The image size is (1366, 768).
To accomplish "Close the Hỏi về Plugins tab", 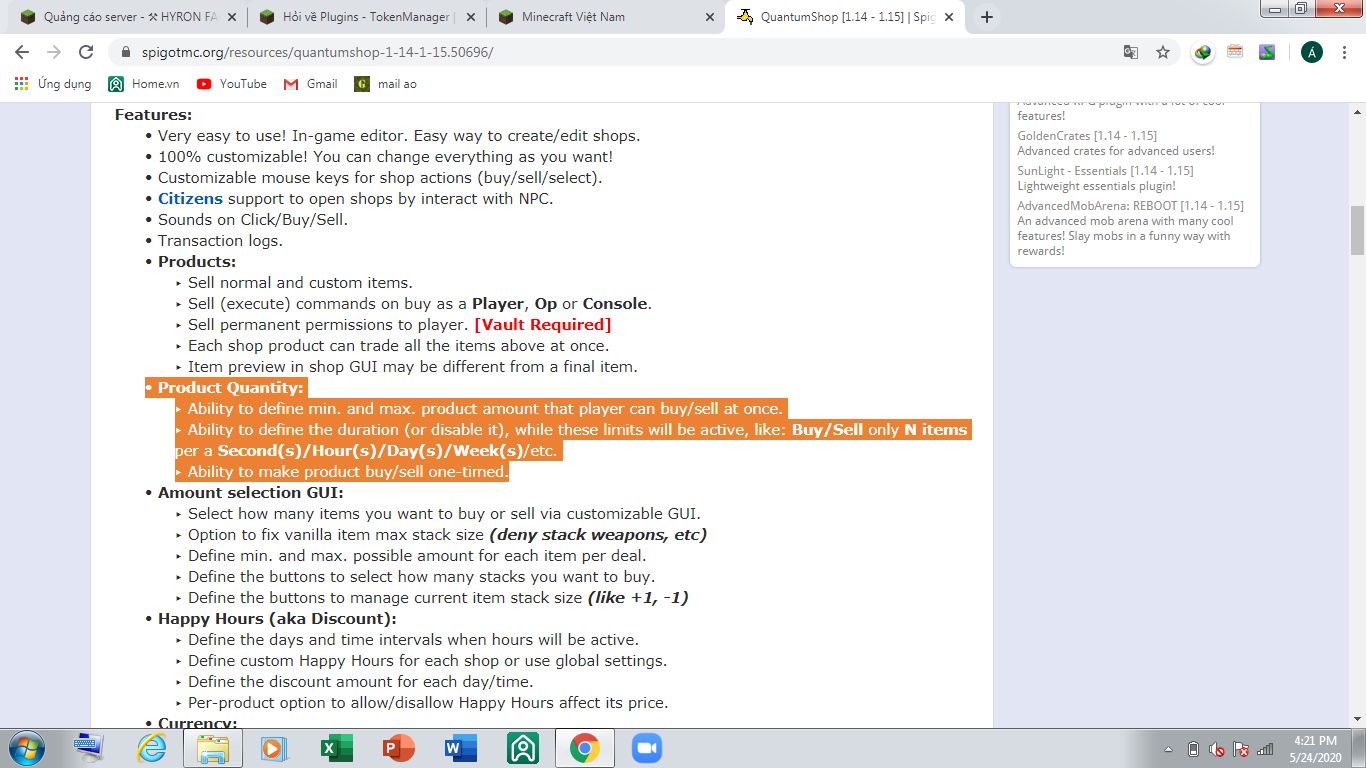I will 470,17.
